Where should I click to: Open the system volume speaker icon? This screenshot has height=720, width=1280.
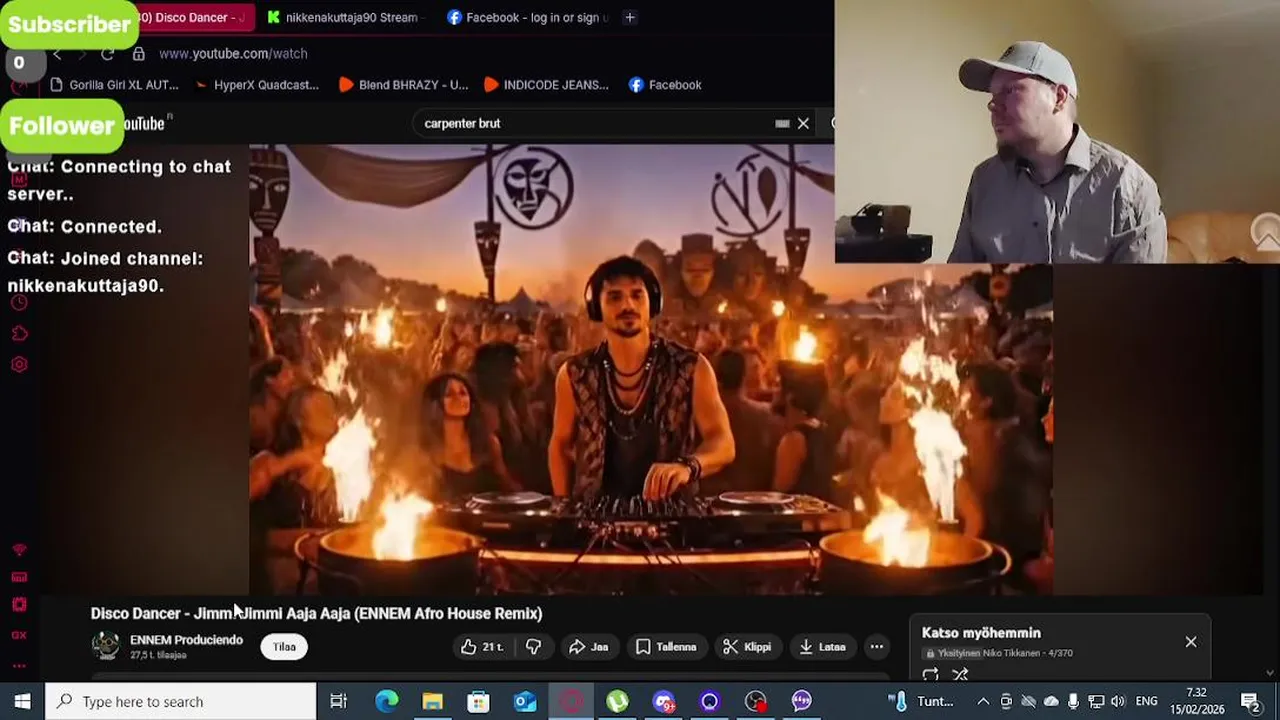click(1118, 701)
